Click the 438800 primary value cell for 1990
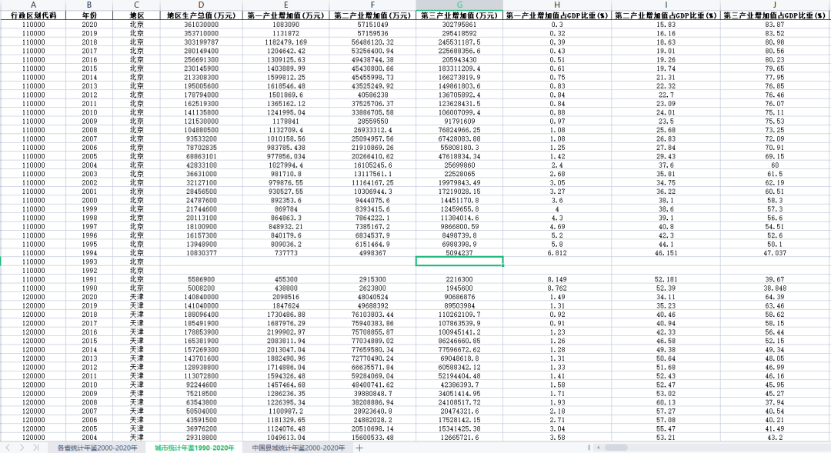The height and width of the screenshot is (453, 831). (286, 288)
